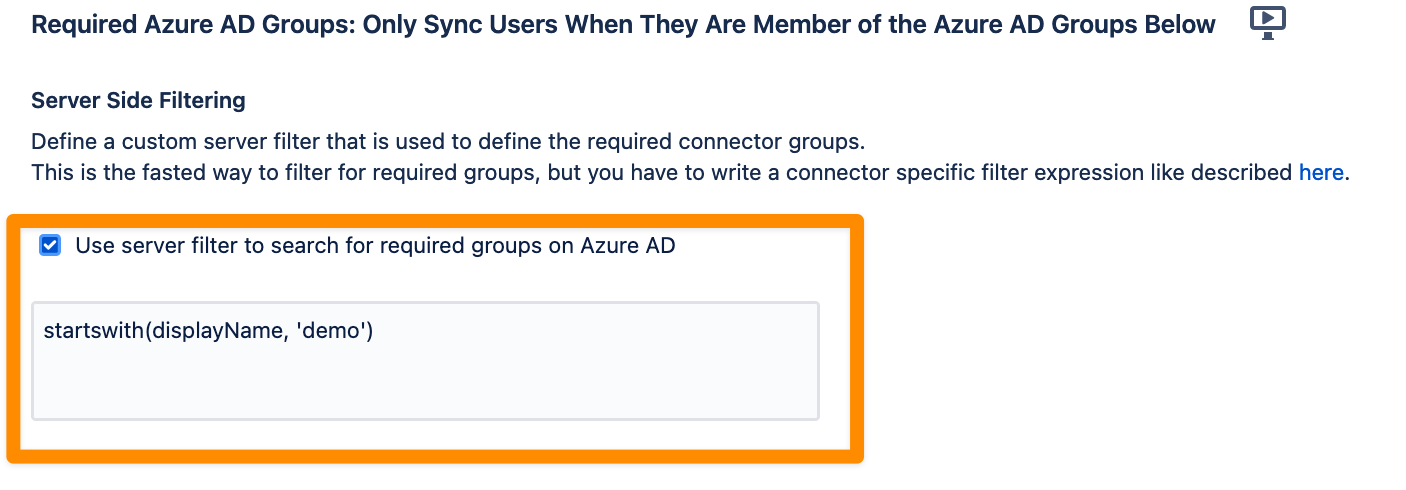Click the 'Use server filter' checkbox label
This screenshot has width=1406, height=490.
(x=375, y=245)
